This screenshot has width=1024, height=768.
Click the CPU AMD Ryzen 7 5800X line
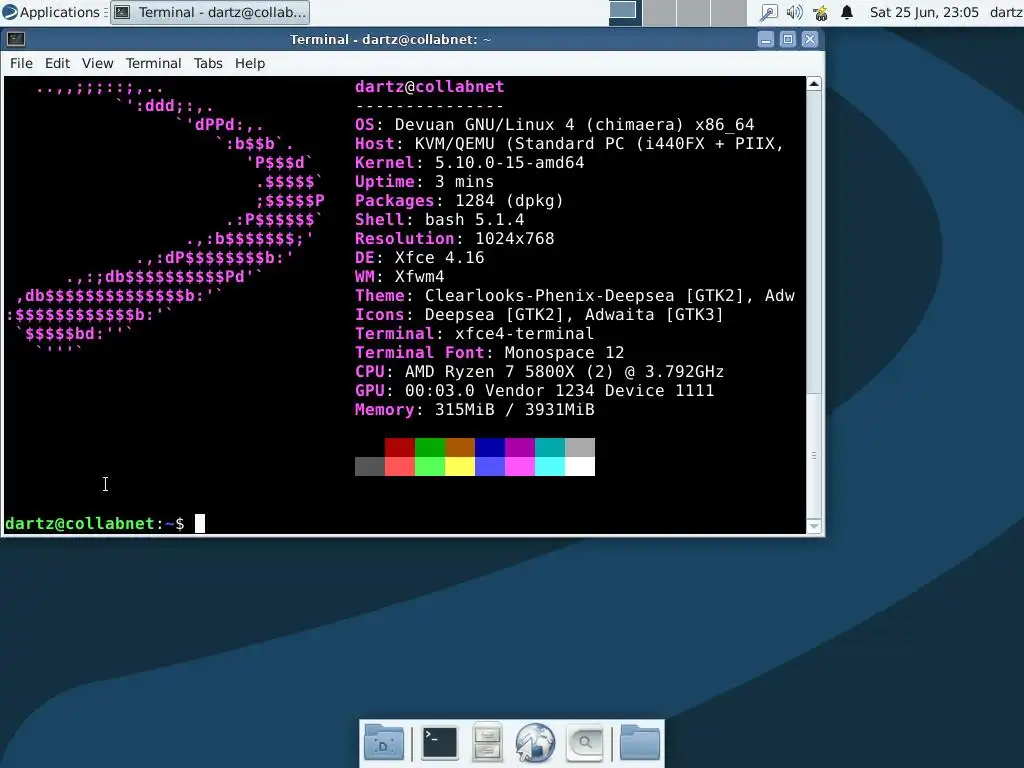pyautogui.click(x=539, y=371)
